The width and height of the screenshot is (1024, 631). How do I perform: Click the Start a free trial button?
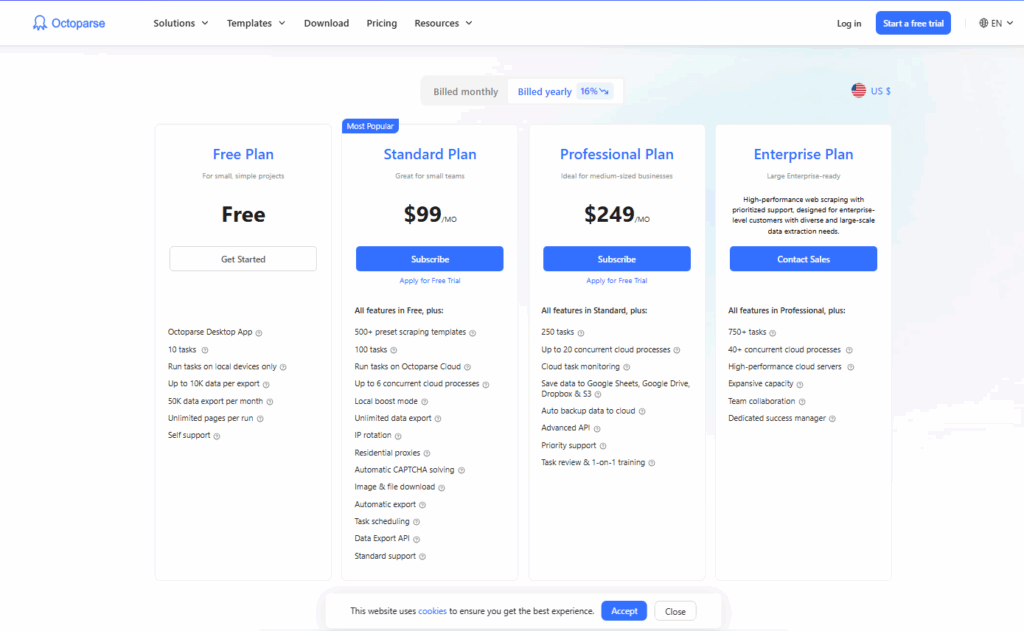click(x=913, y=23)
